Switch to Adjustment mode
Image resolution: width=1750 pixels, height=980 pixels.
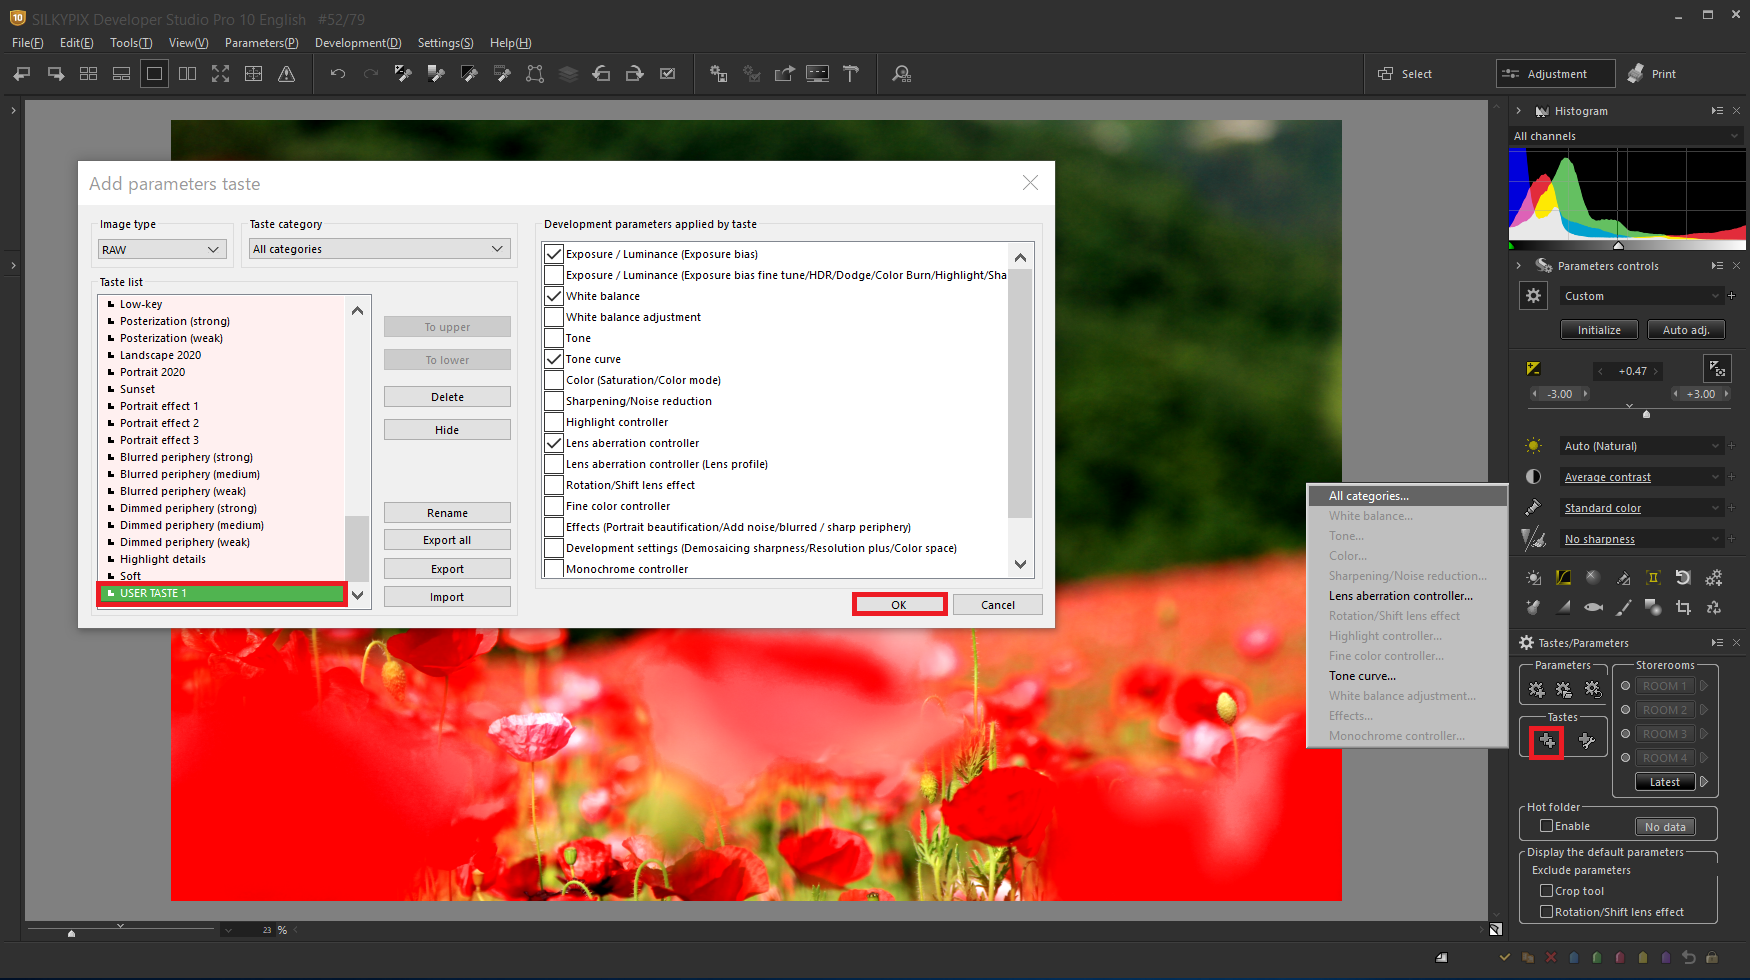pos(1555,74)
